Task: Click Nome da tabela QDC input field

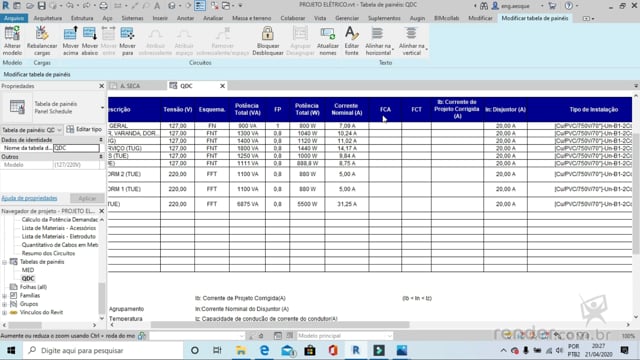Action: point(76,148)
